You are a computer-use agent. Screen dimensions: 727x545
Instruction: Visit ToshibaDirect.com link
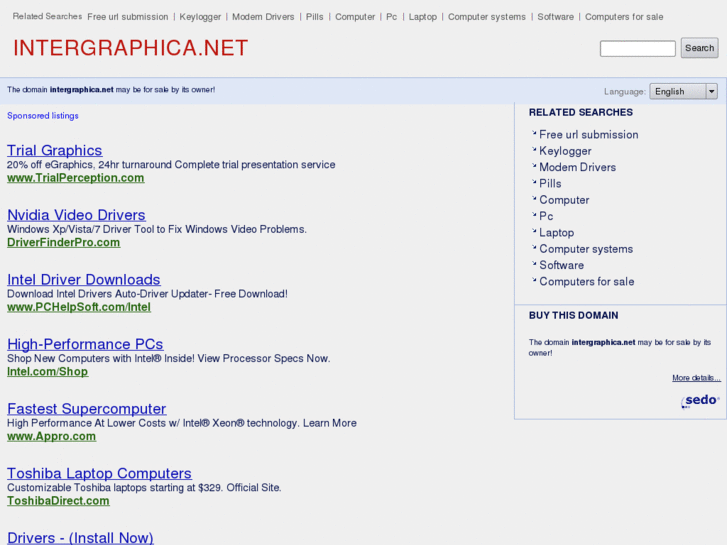pyautogui.click(x=58, y=501)
